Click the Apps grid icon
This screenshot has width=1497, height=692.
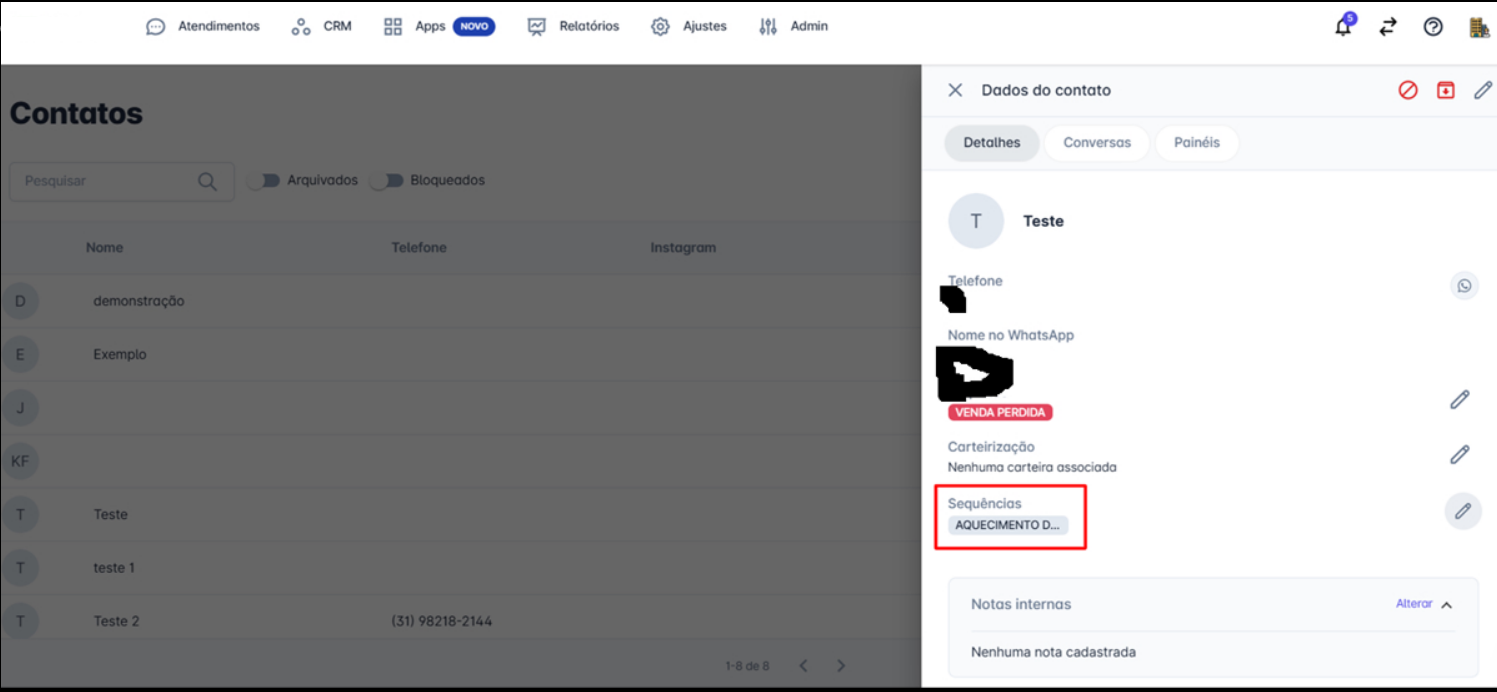[x=393, y=27]
